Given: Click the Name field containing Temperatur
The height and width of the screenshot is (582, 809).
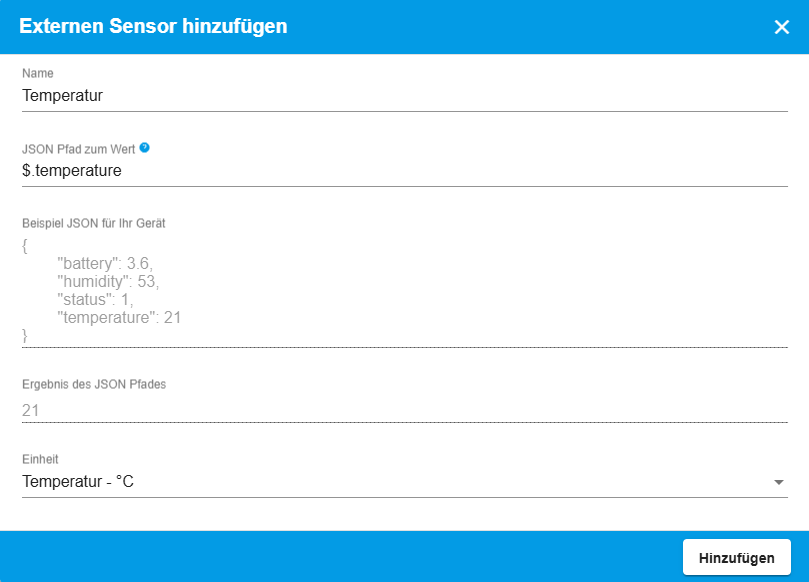Looking at the screenshot, I should coord(404,96).
